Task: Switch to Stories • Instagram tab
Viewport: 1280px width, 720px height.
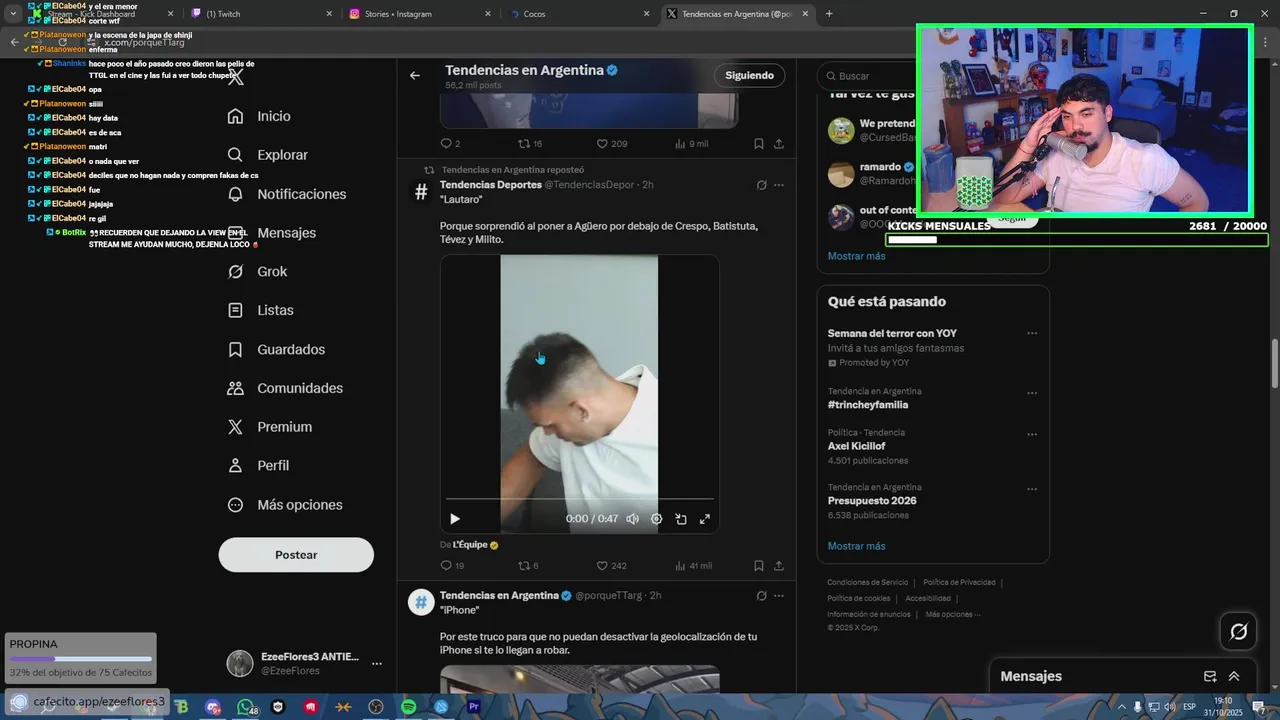Action: 420,14
